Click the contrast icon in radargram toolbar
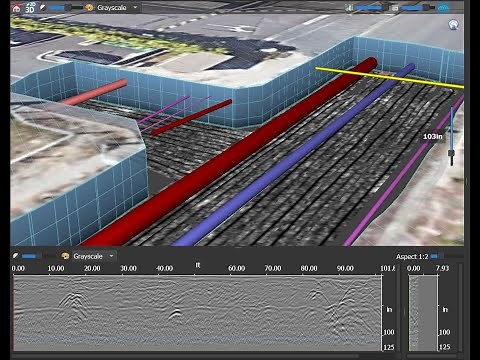This screenshot has width=480, height=360. point(15,256)
